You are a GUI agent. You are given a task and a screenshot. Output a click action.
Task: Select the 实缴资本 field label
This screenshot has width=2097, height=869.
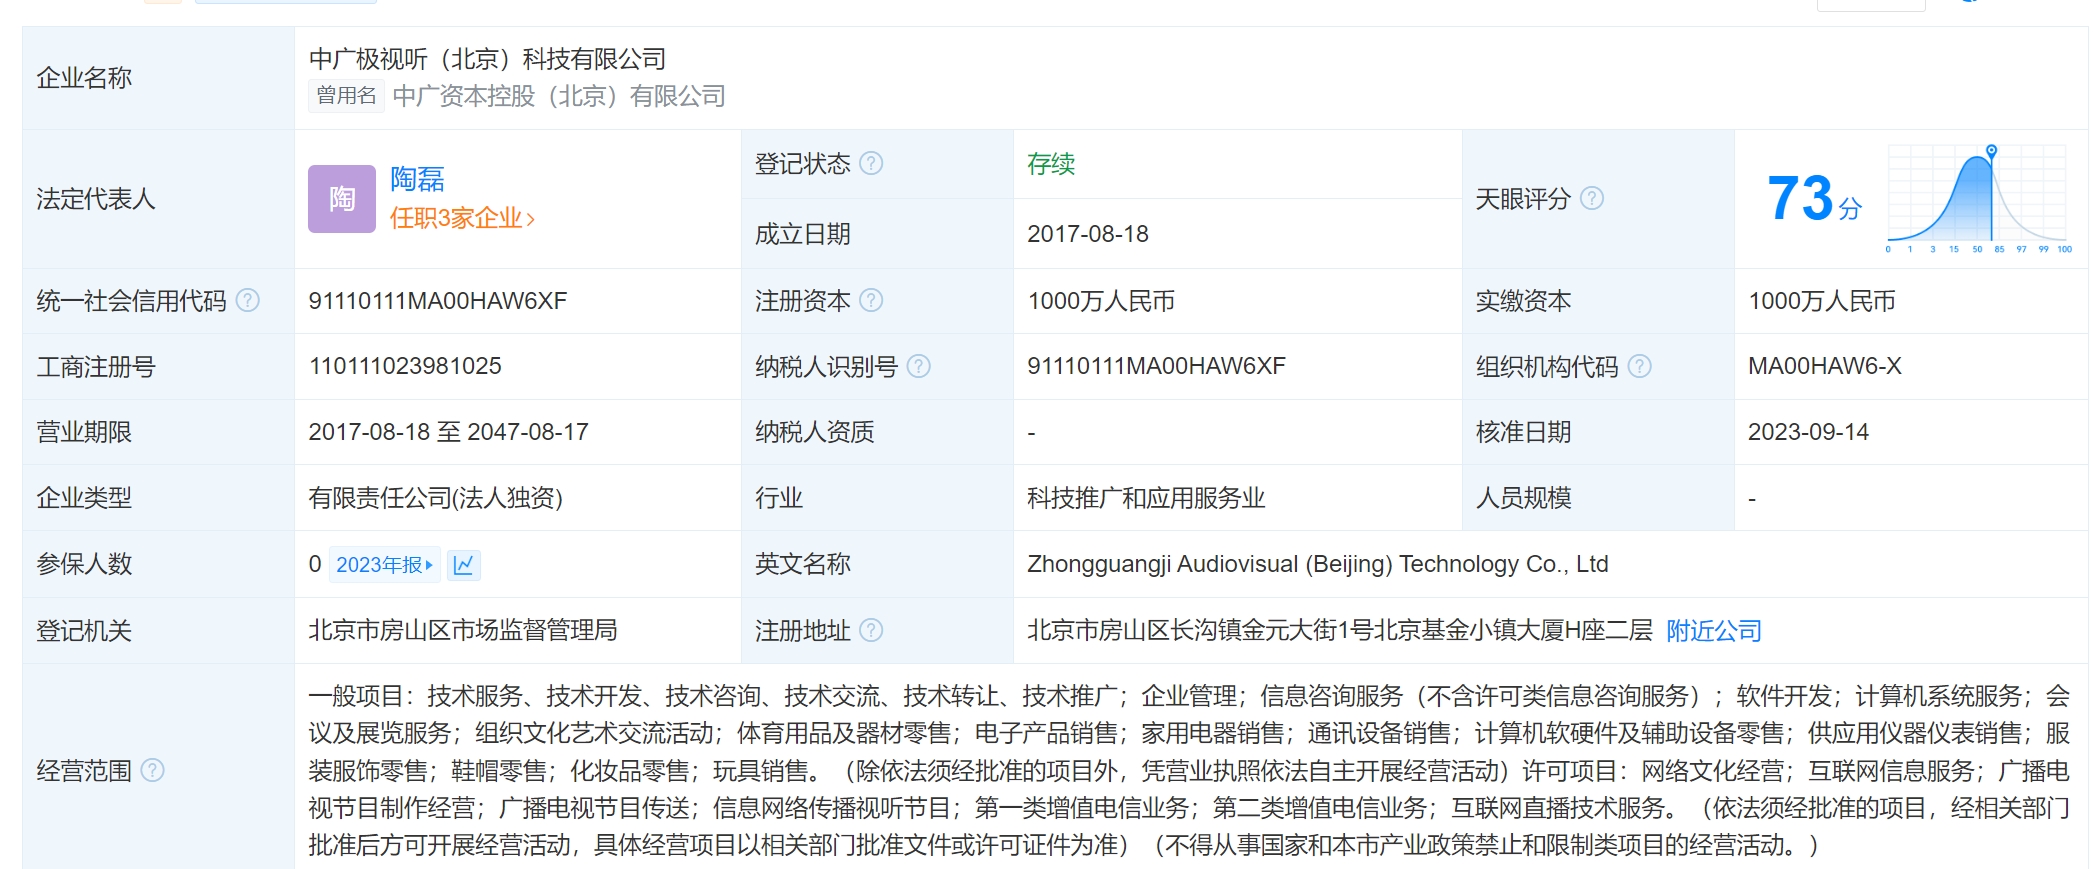pyautogui.click(x=1524, y=301)
